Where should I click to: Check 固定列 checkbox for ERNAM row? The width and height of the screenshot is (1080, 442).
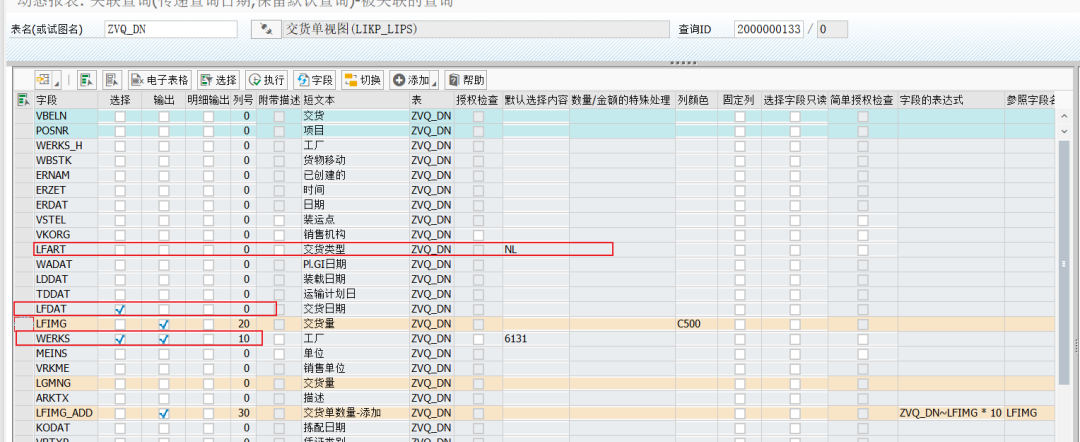(740, 175)
